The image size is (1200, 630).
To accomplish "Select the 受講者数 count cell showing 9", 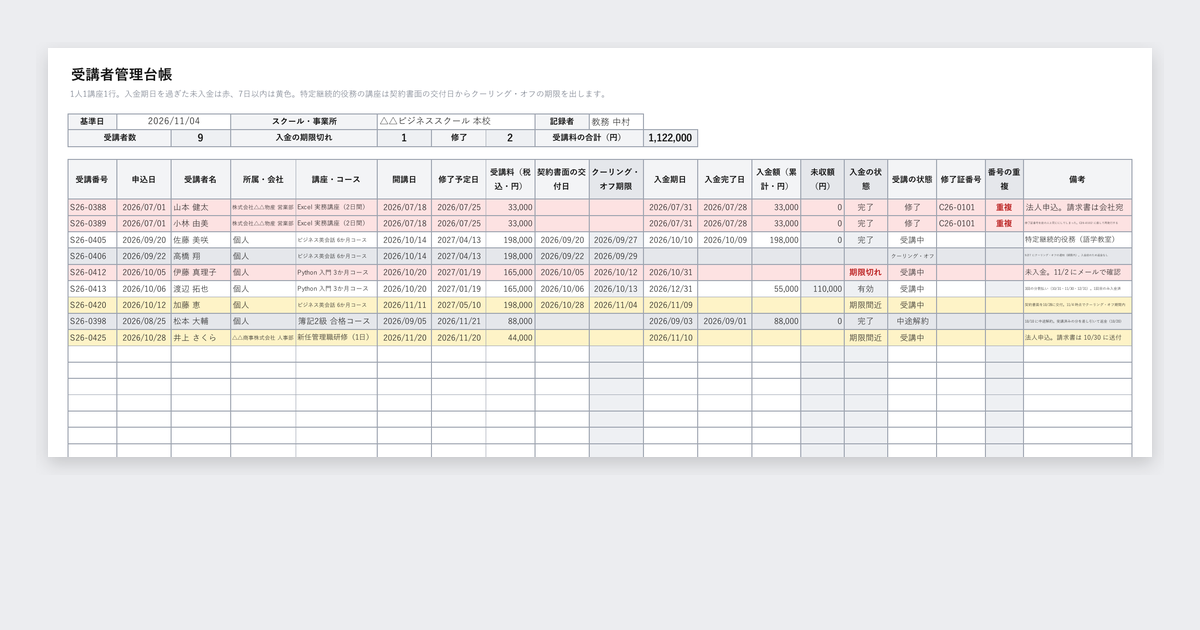I will [x=201, y=139].
